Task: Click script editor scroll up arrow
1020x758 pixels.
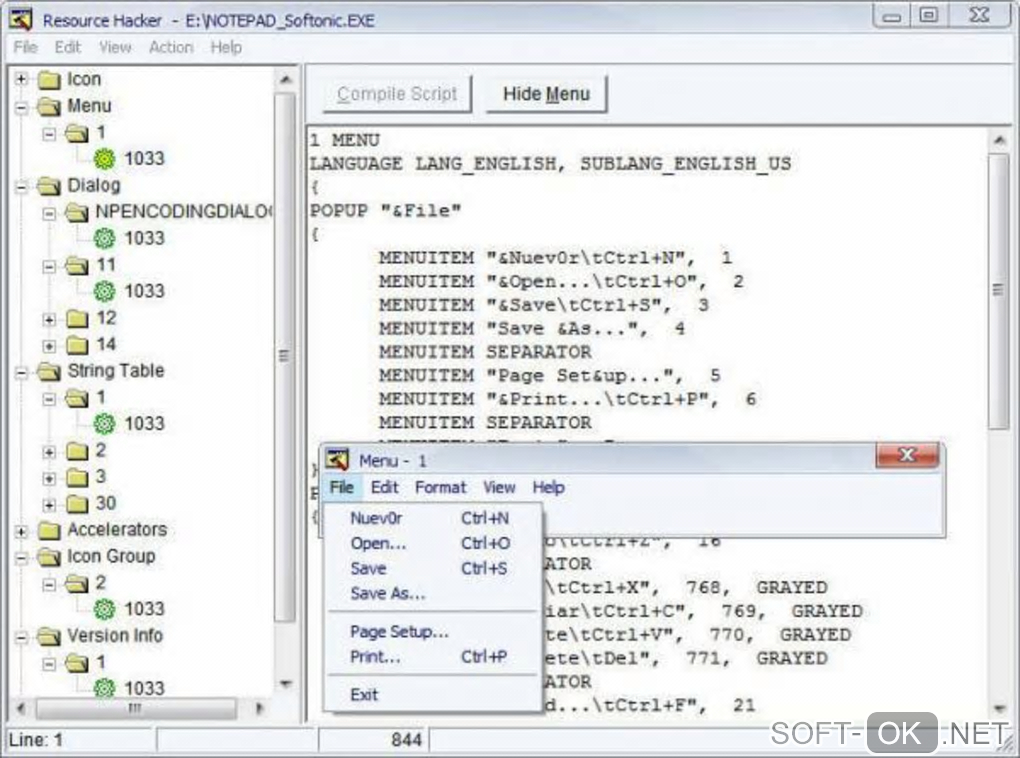Action: pyautogui.click(x=999, y=141)
